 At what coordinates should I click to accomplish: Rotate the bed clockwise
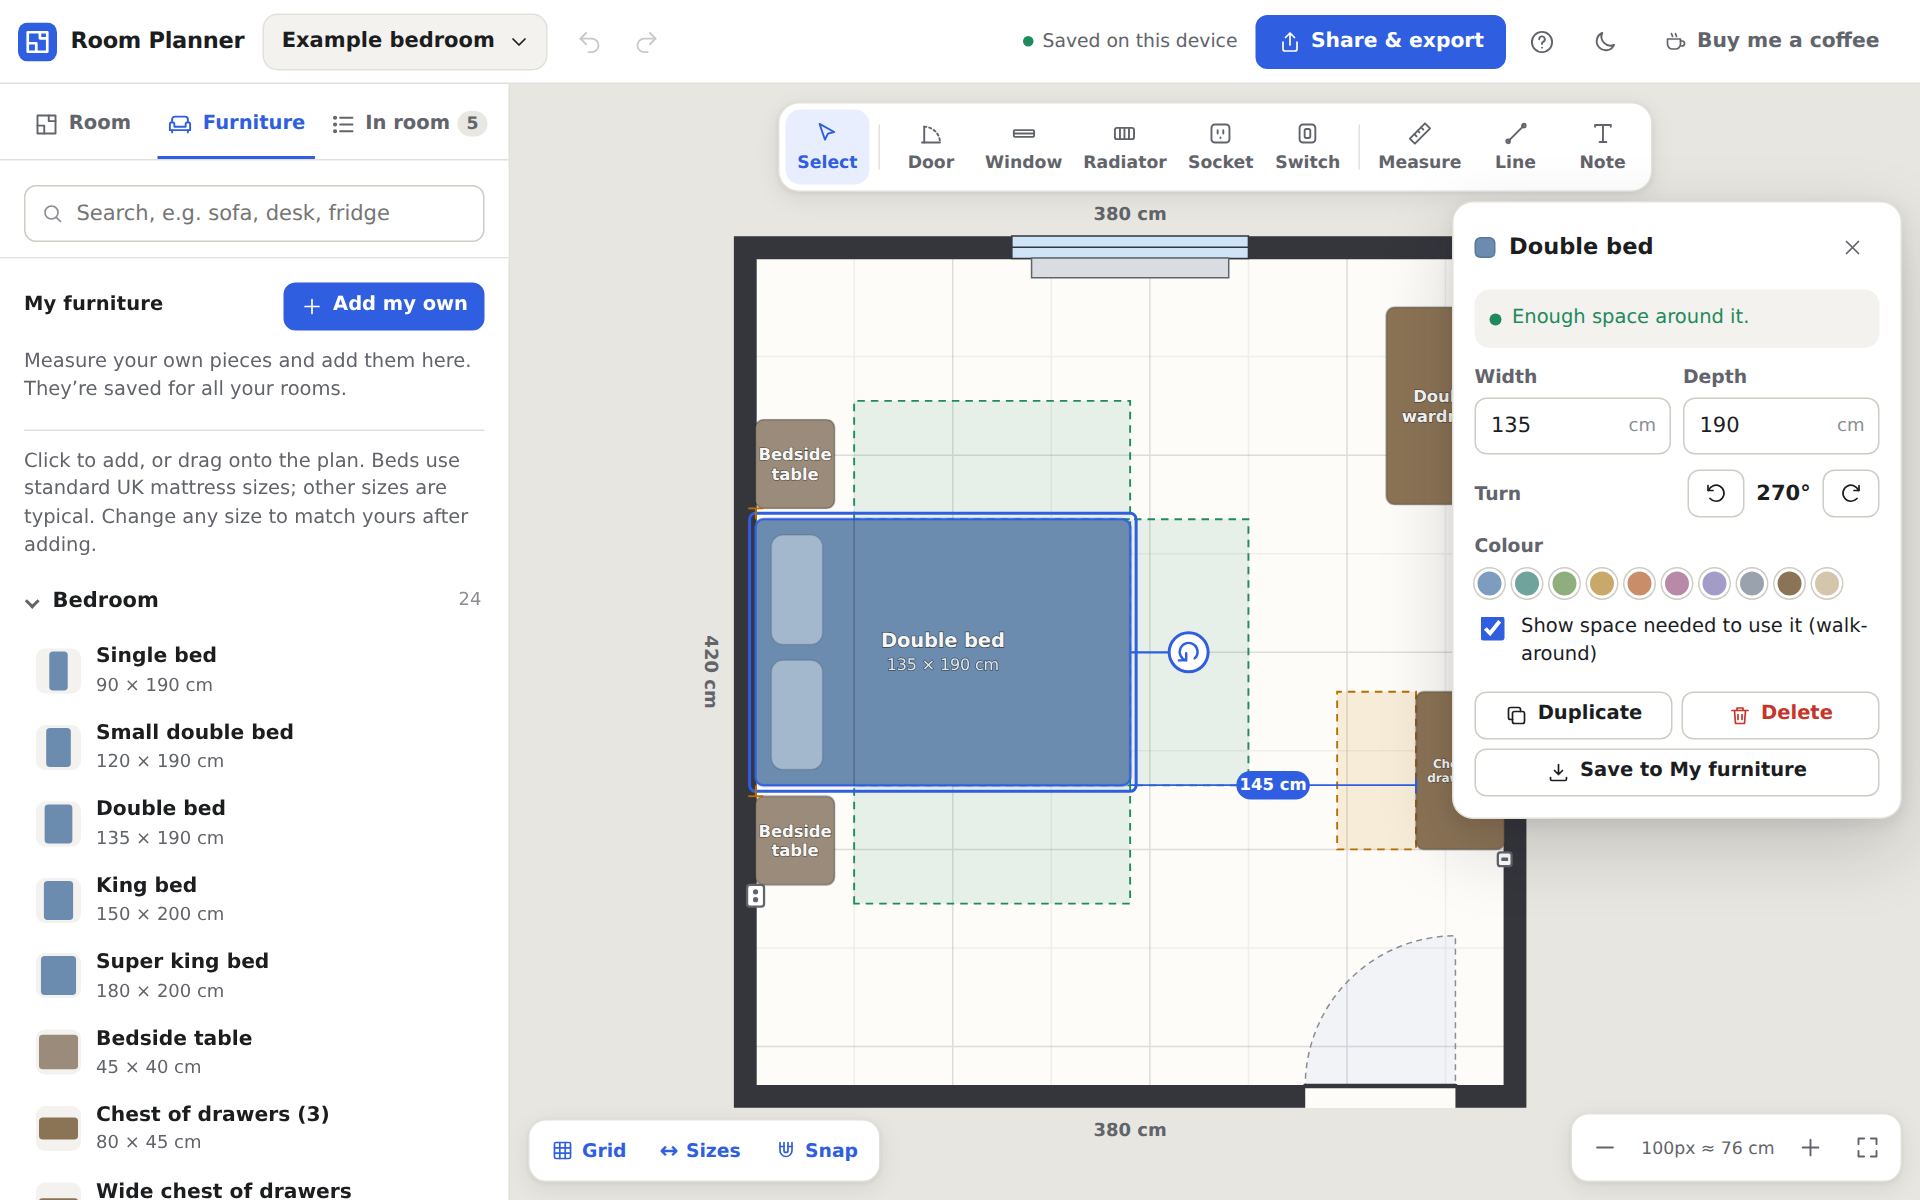[x=1850, y=494]
